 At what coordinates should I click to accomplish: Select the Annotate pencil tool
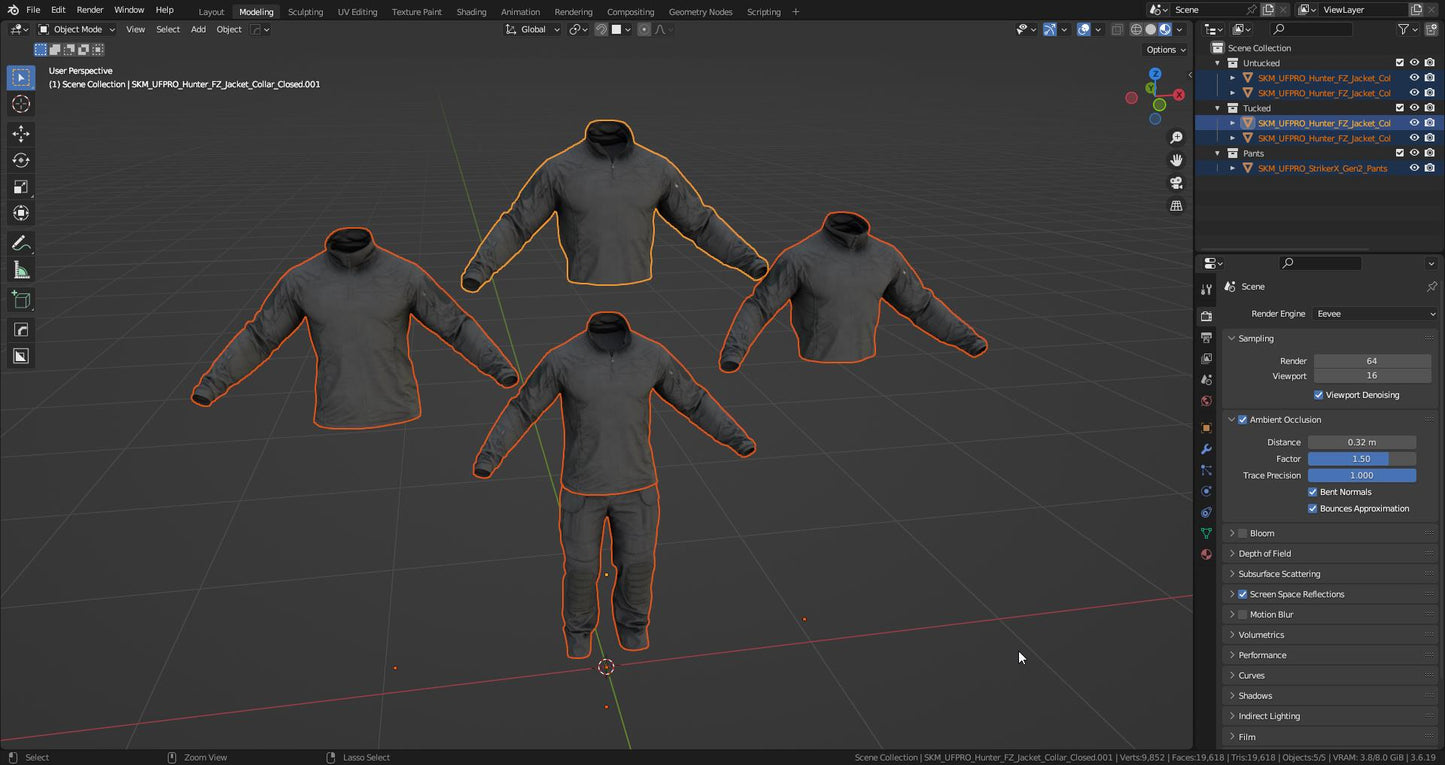click(x=20, y=244)
